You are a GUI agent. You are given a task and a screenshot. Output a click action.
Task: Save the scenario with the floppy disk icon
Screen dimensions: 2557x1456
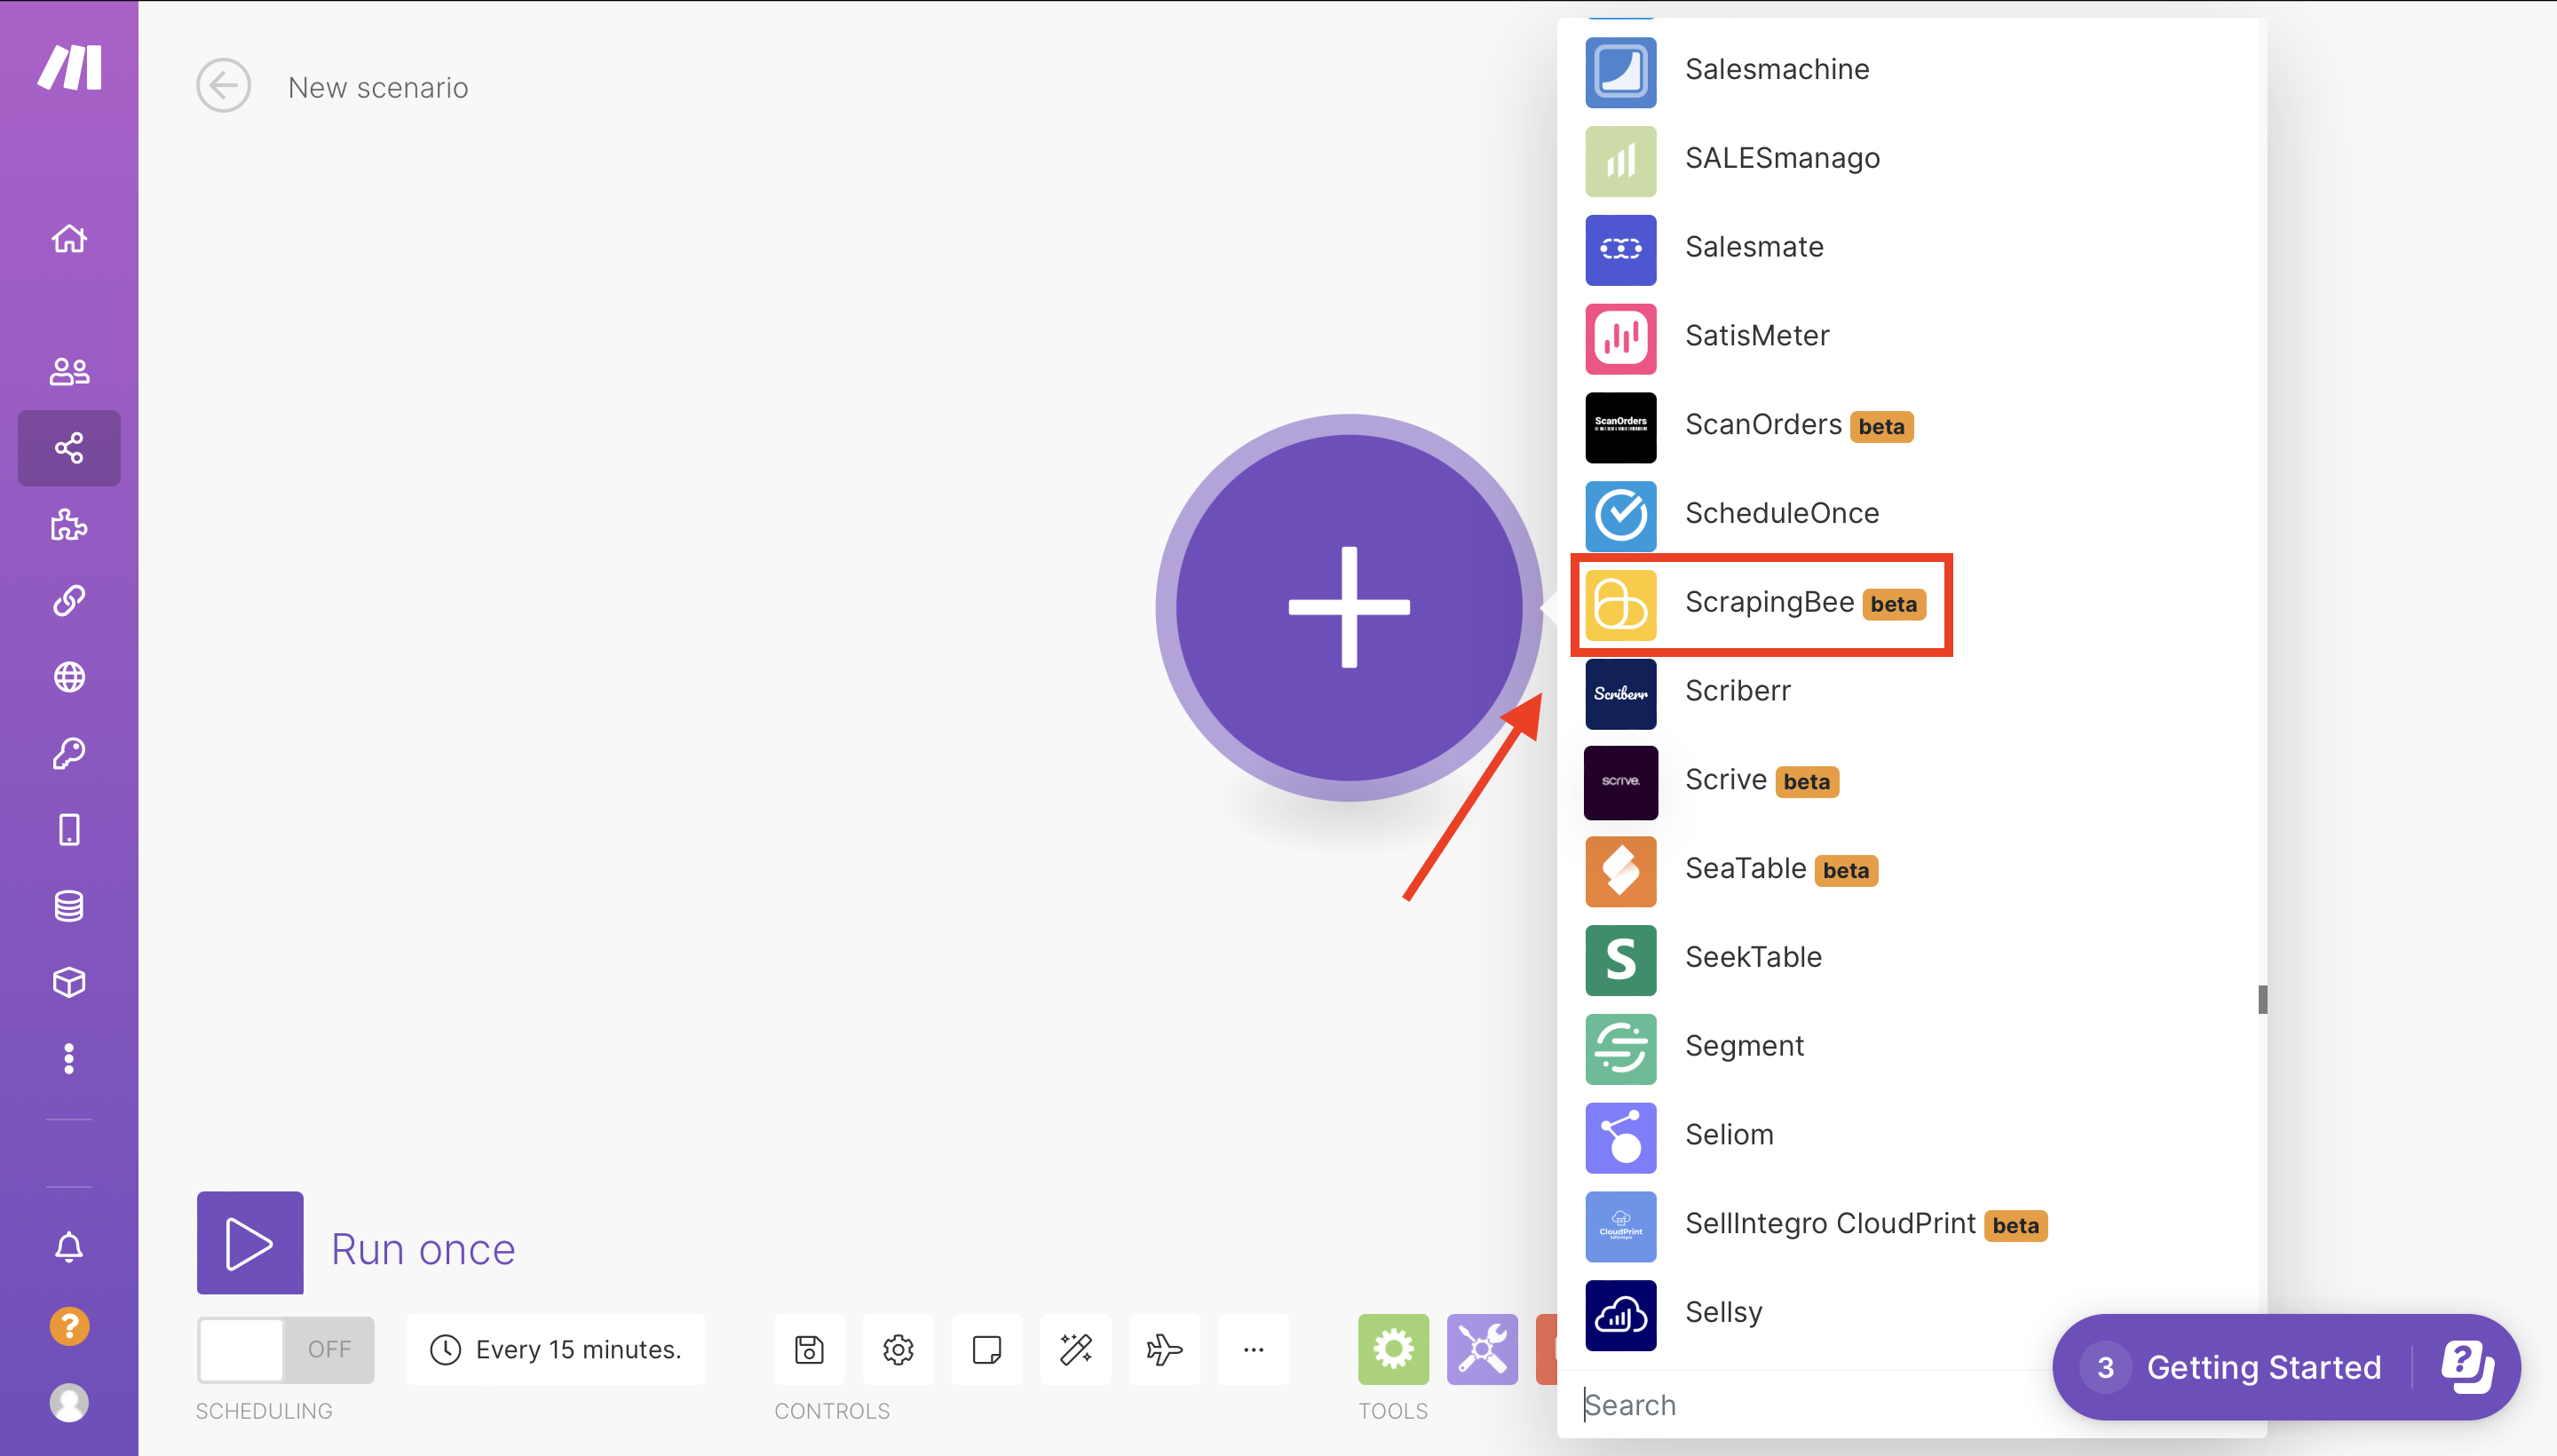point(808,1349)
